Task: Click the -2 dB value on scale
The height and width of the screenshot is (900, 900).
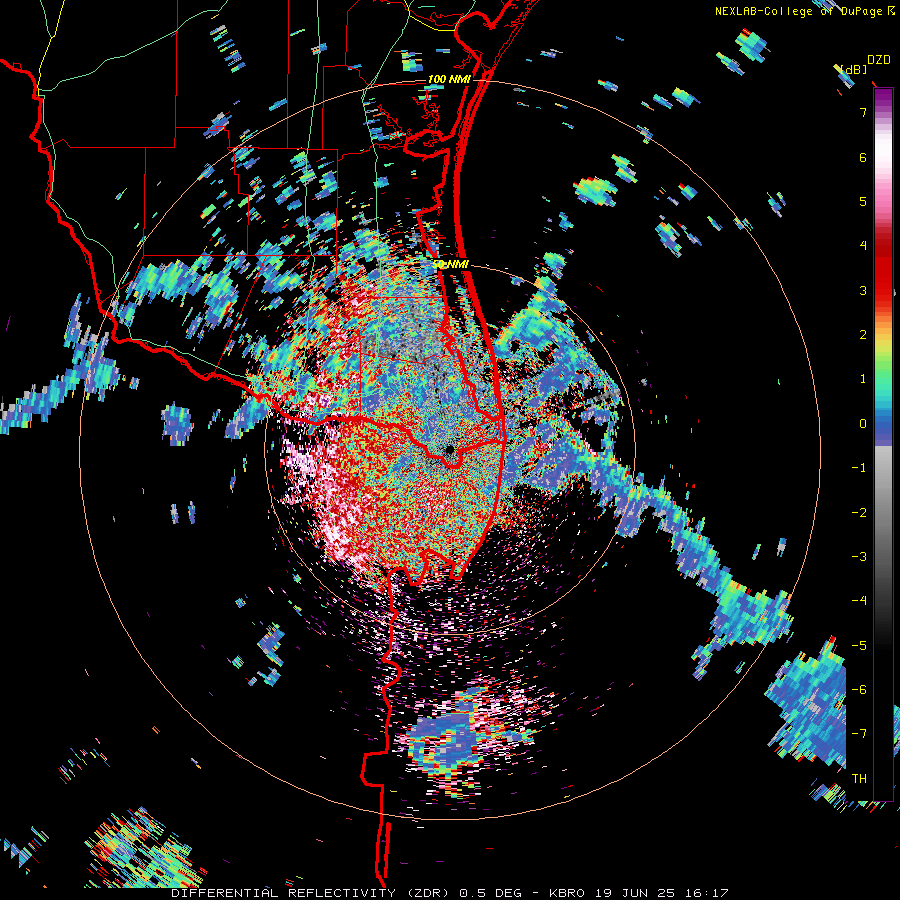Action: 859,513
